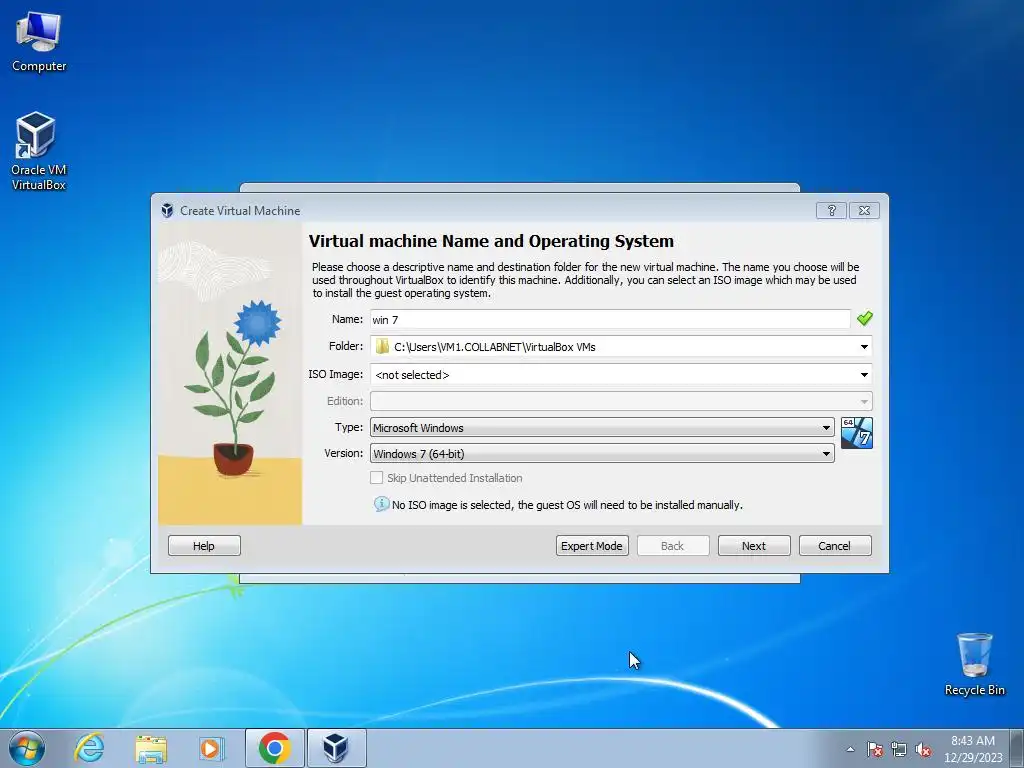Click the Windows 7 64-bit OS badge icon
The width and height of the screenshot is (1024, 768).
click(x=857, y=433)
